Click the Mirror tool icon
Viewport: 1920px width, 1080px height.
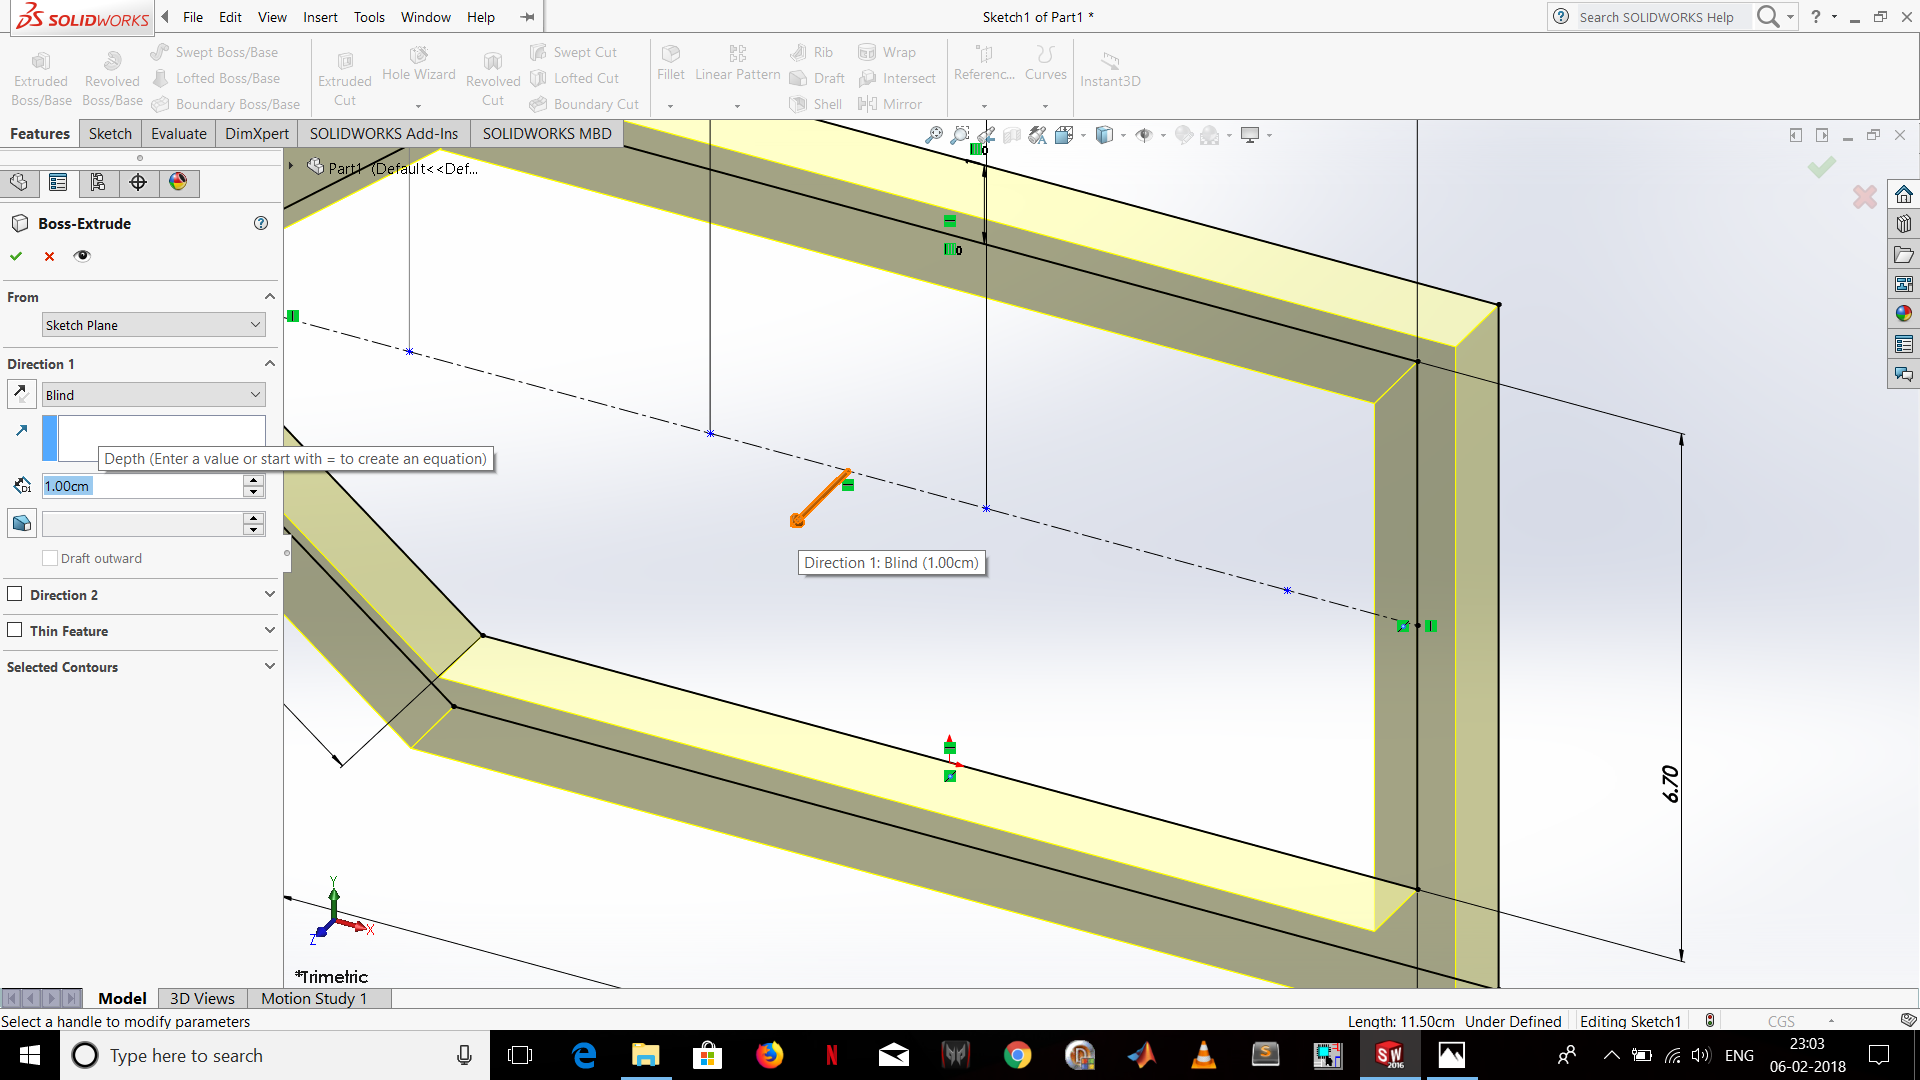coord(868,102)
